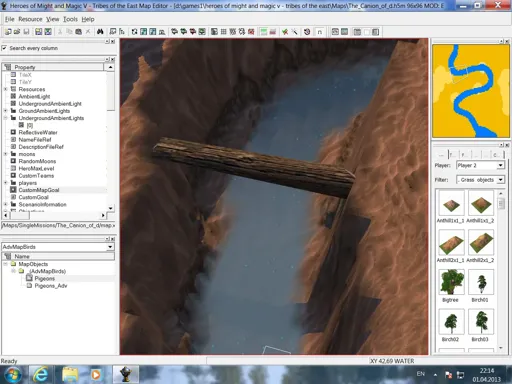The width and height of the screenshot is (512, 384).
Task: Expand the moons property node
Action: tap(5, 154)
